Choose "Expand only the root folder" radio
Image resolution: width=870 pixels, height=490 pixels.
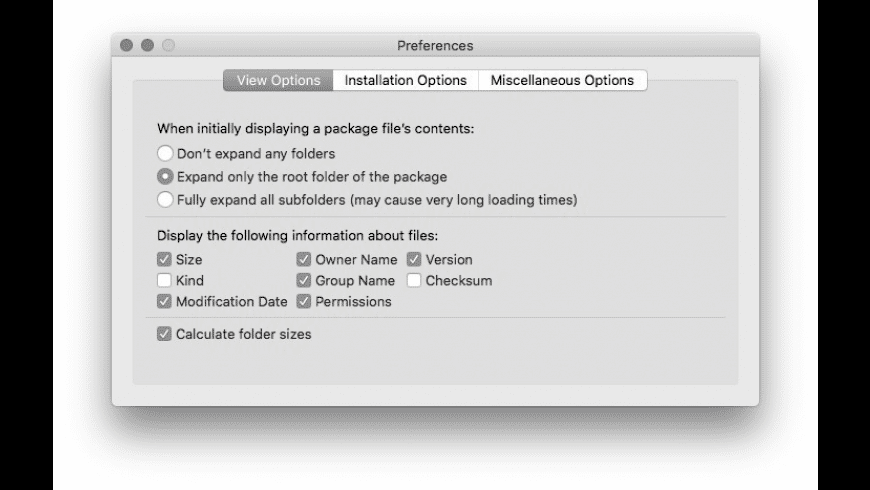point(165,177)
